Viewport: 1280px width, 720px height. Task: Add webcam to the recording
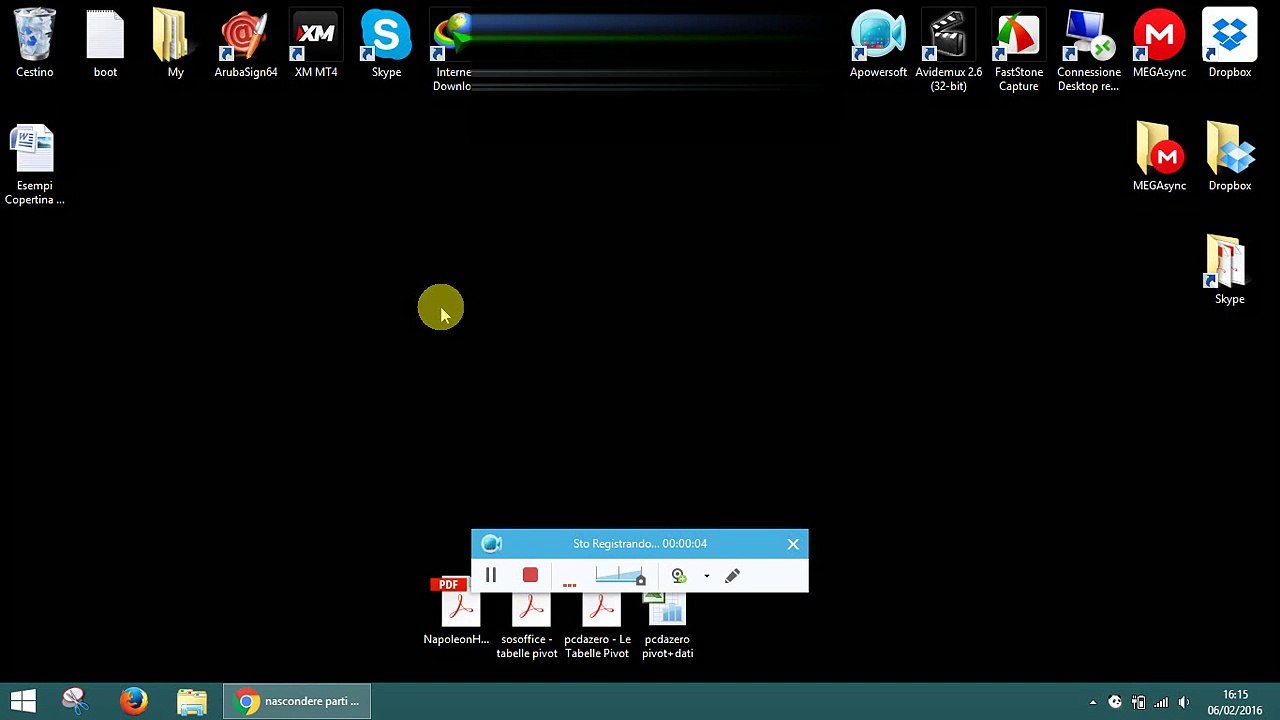pyautogui.click(x=678, y=575)
